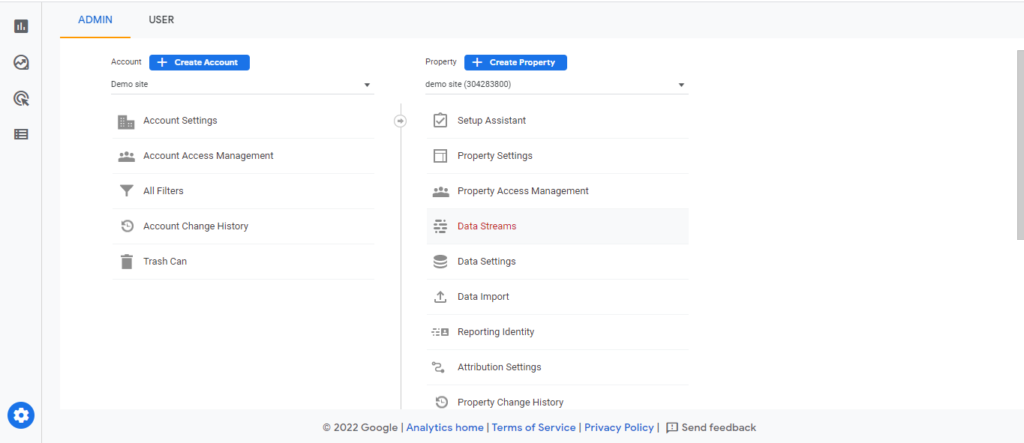Open Account Settings

tap(180, 121)
